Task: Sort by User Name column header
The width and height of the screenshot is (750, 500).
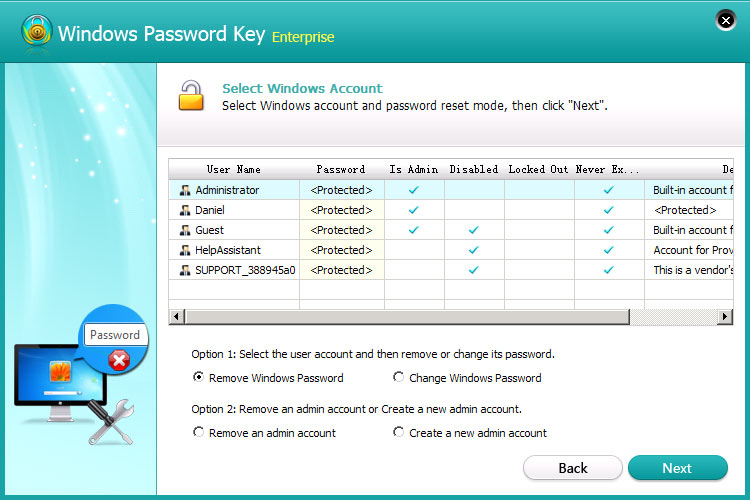Action: pos(234,169)
